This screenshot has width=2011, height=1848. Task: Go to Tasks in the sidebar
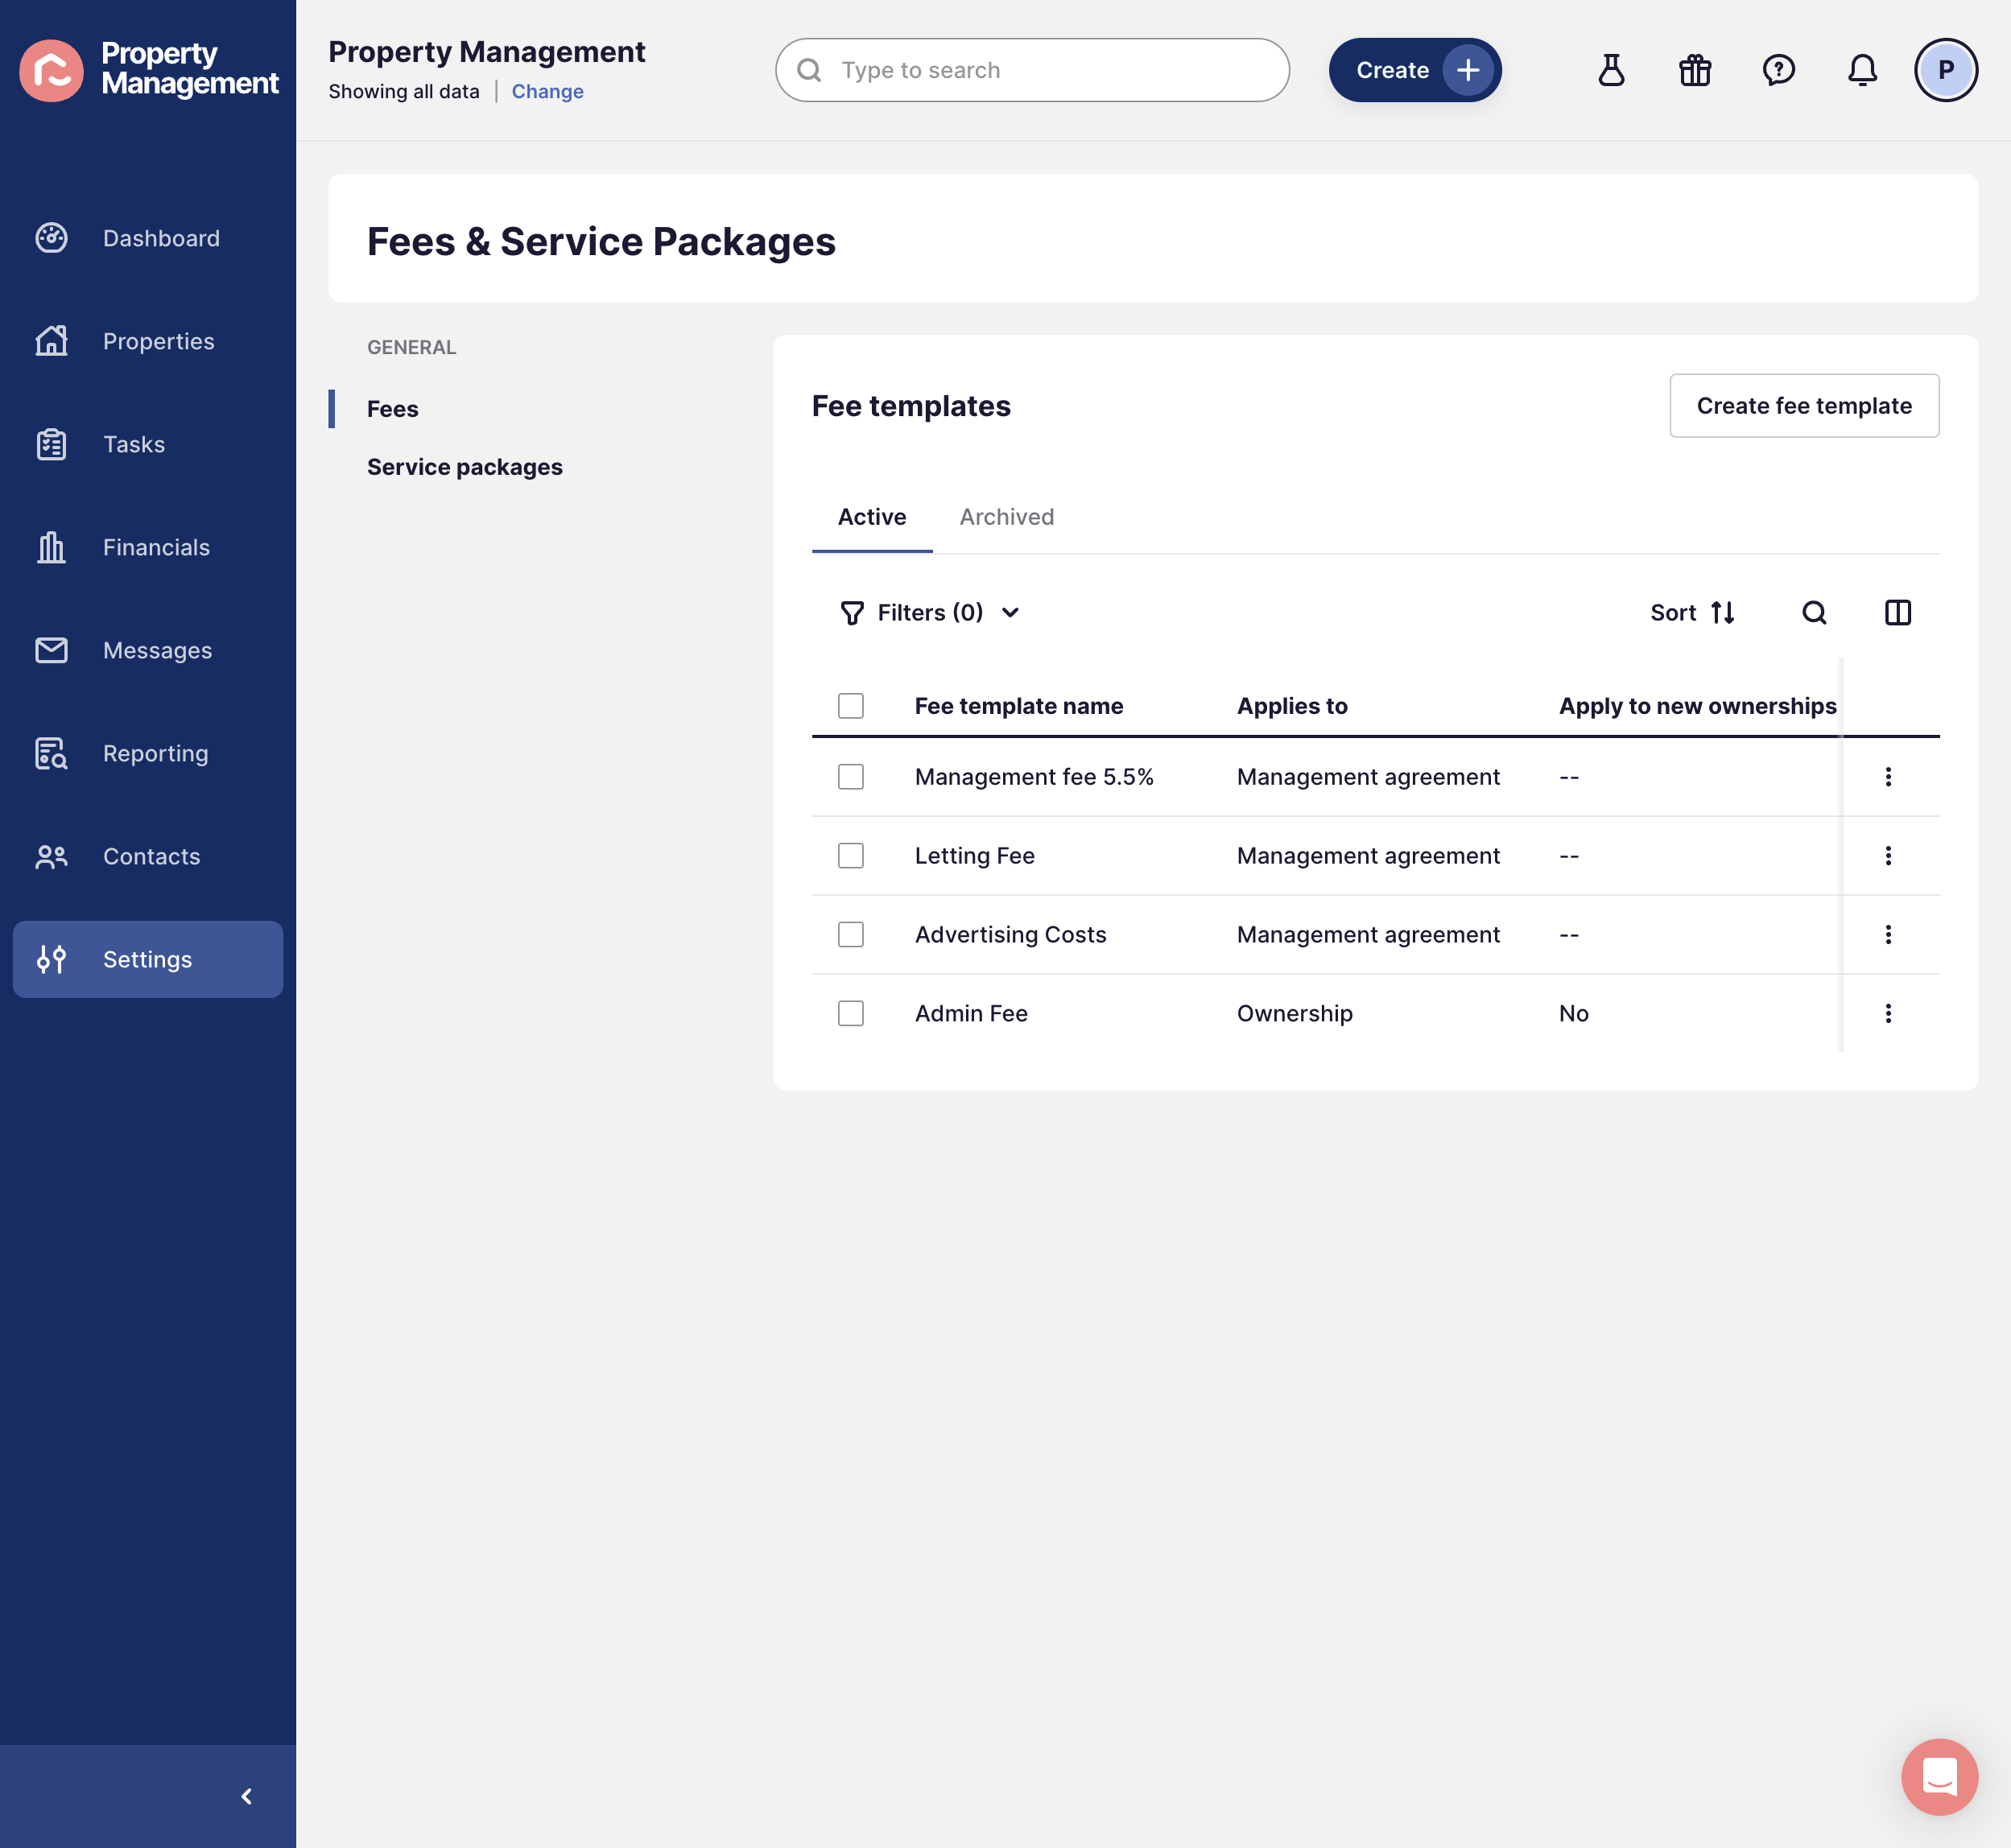coord(148,444)
